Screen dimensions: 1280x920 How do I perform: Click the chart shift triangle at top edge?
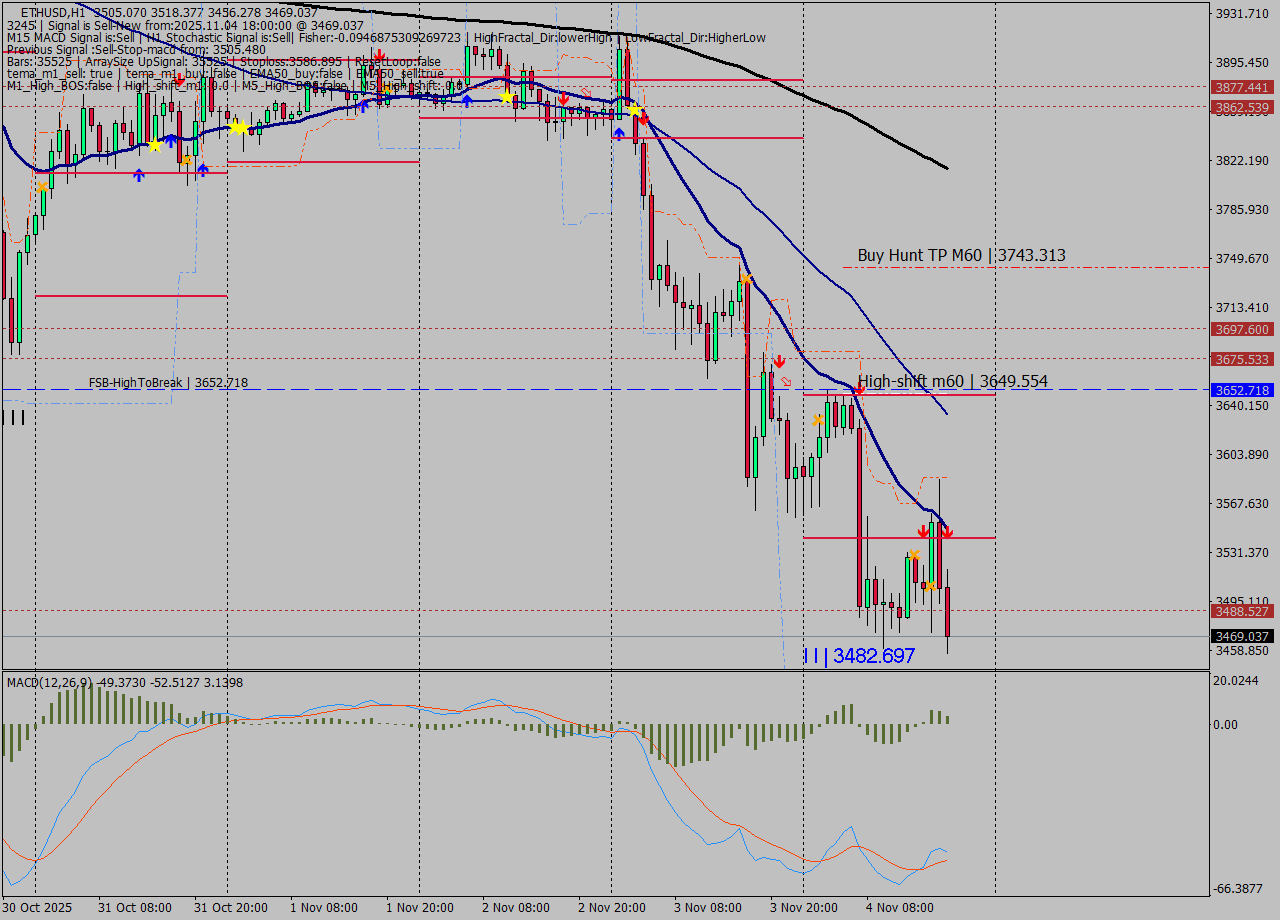tap(995, 6)
